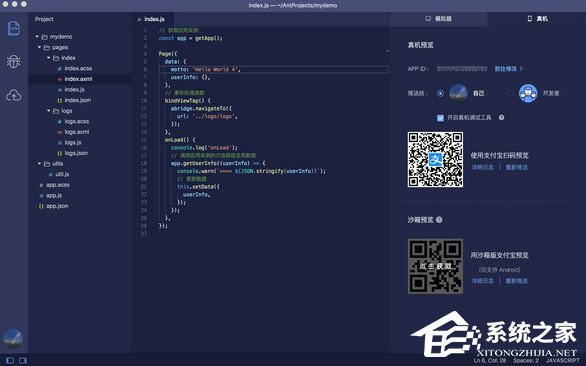Open app.json in the file tree
This screenshot has height=366, width=586.
(x=57, y=206)
